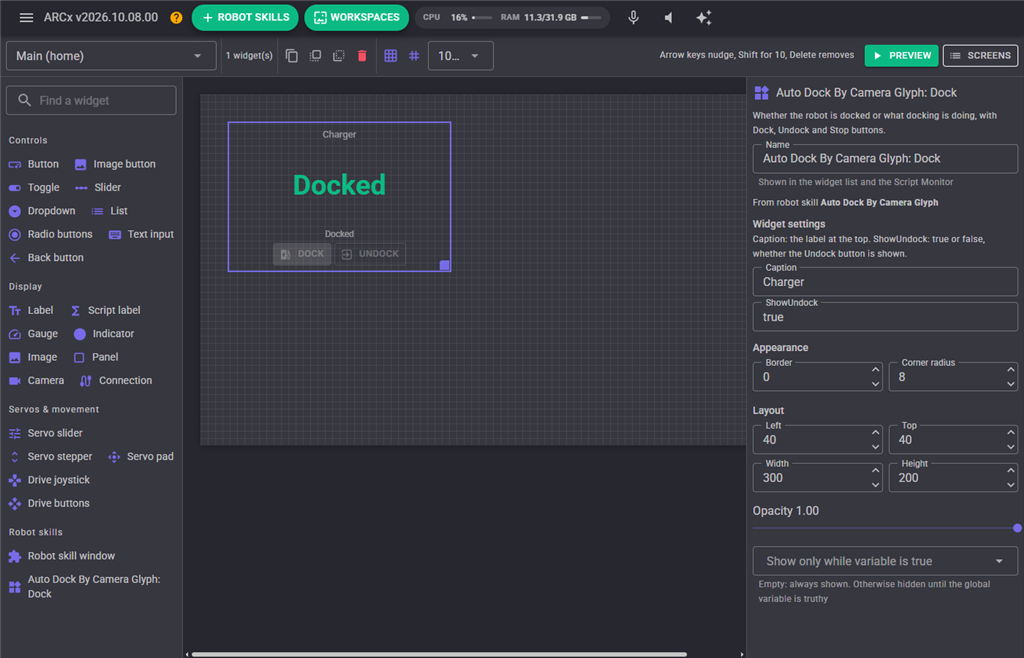Add a Drive buttons widget
1024x658 pixels.
49,504
